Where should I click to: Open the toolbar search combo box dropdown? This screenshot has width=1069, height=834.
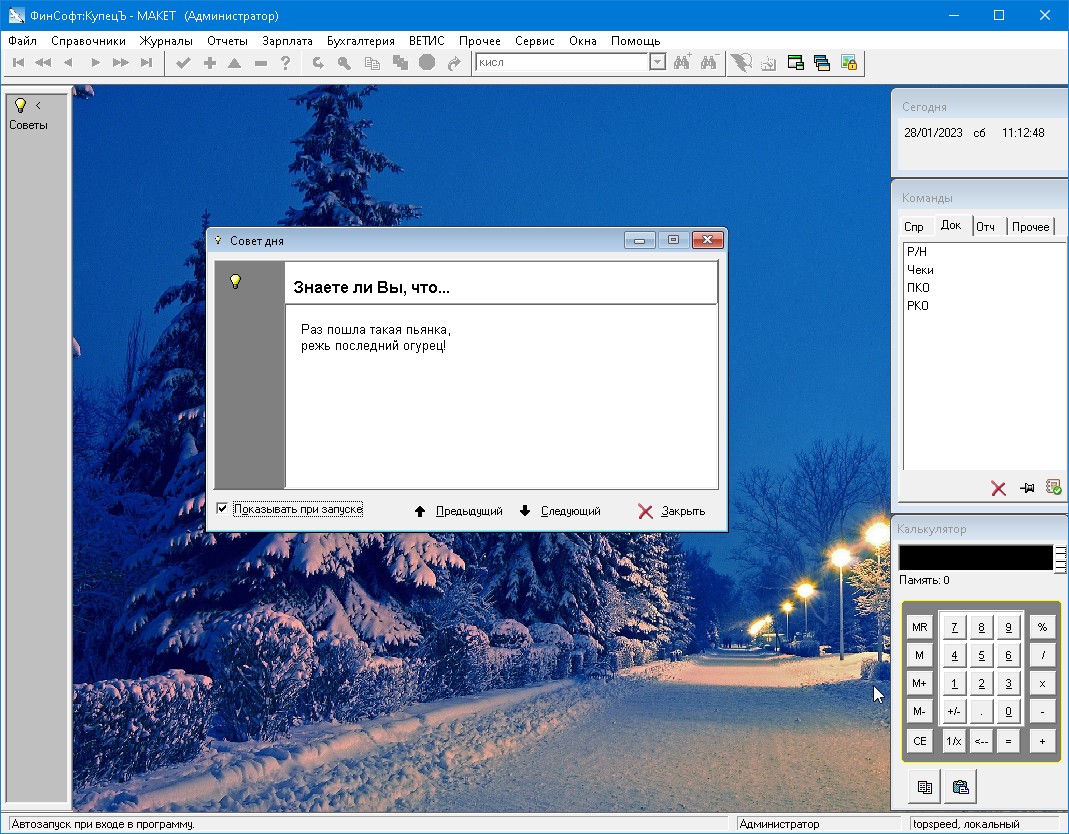coord(657,62)
